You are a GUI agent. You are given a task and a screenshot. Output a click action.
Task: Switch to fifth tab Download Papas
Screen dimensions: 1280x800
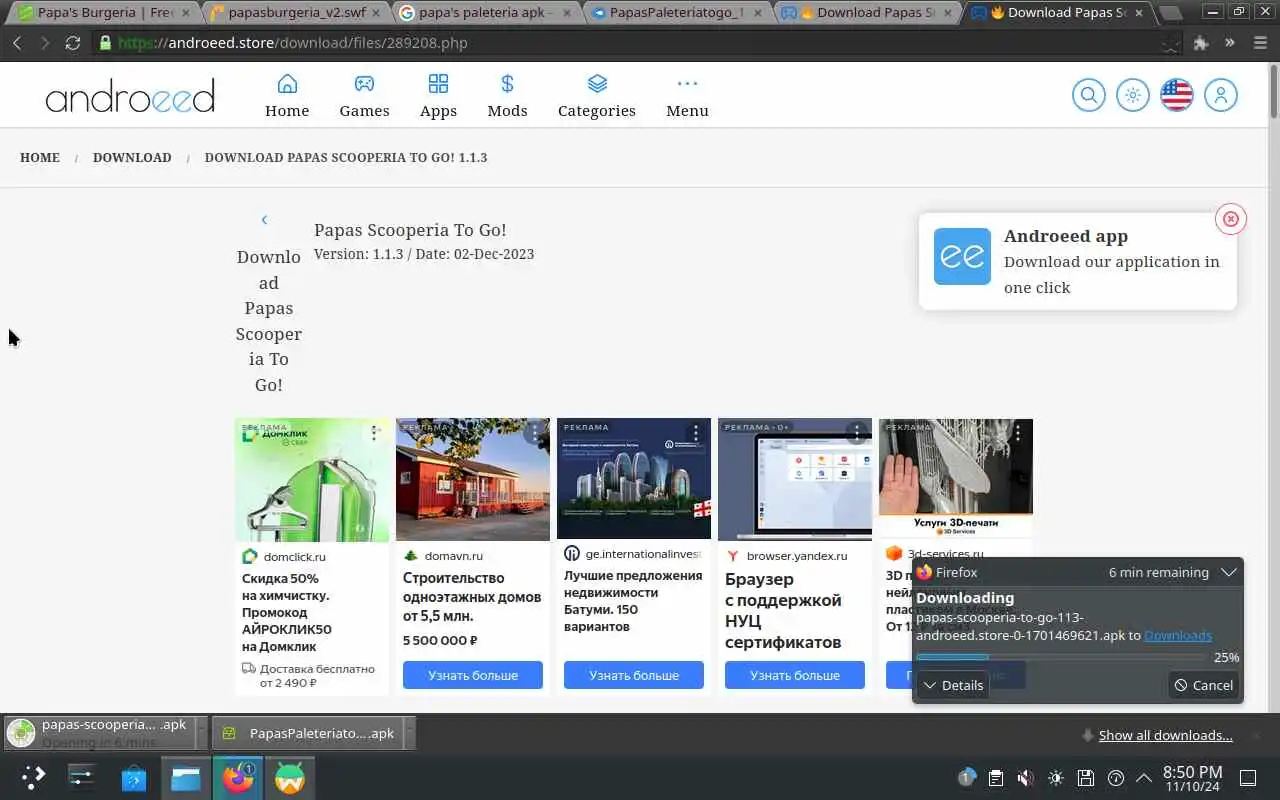point(866,13)
